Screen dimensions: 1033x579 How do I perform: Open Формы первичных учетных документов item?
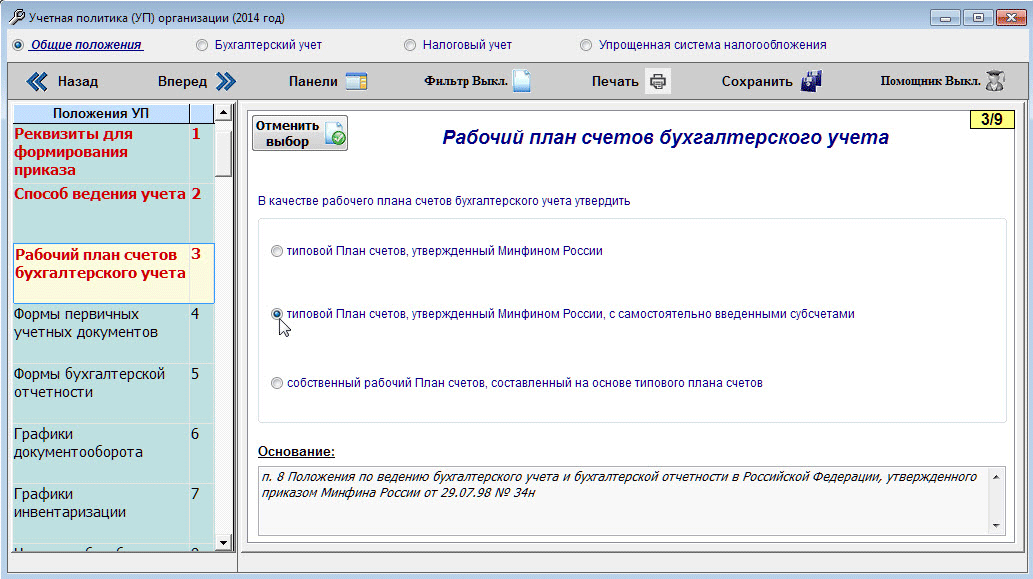113,333
